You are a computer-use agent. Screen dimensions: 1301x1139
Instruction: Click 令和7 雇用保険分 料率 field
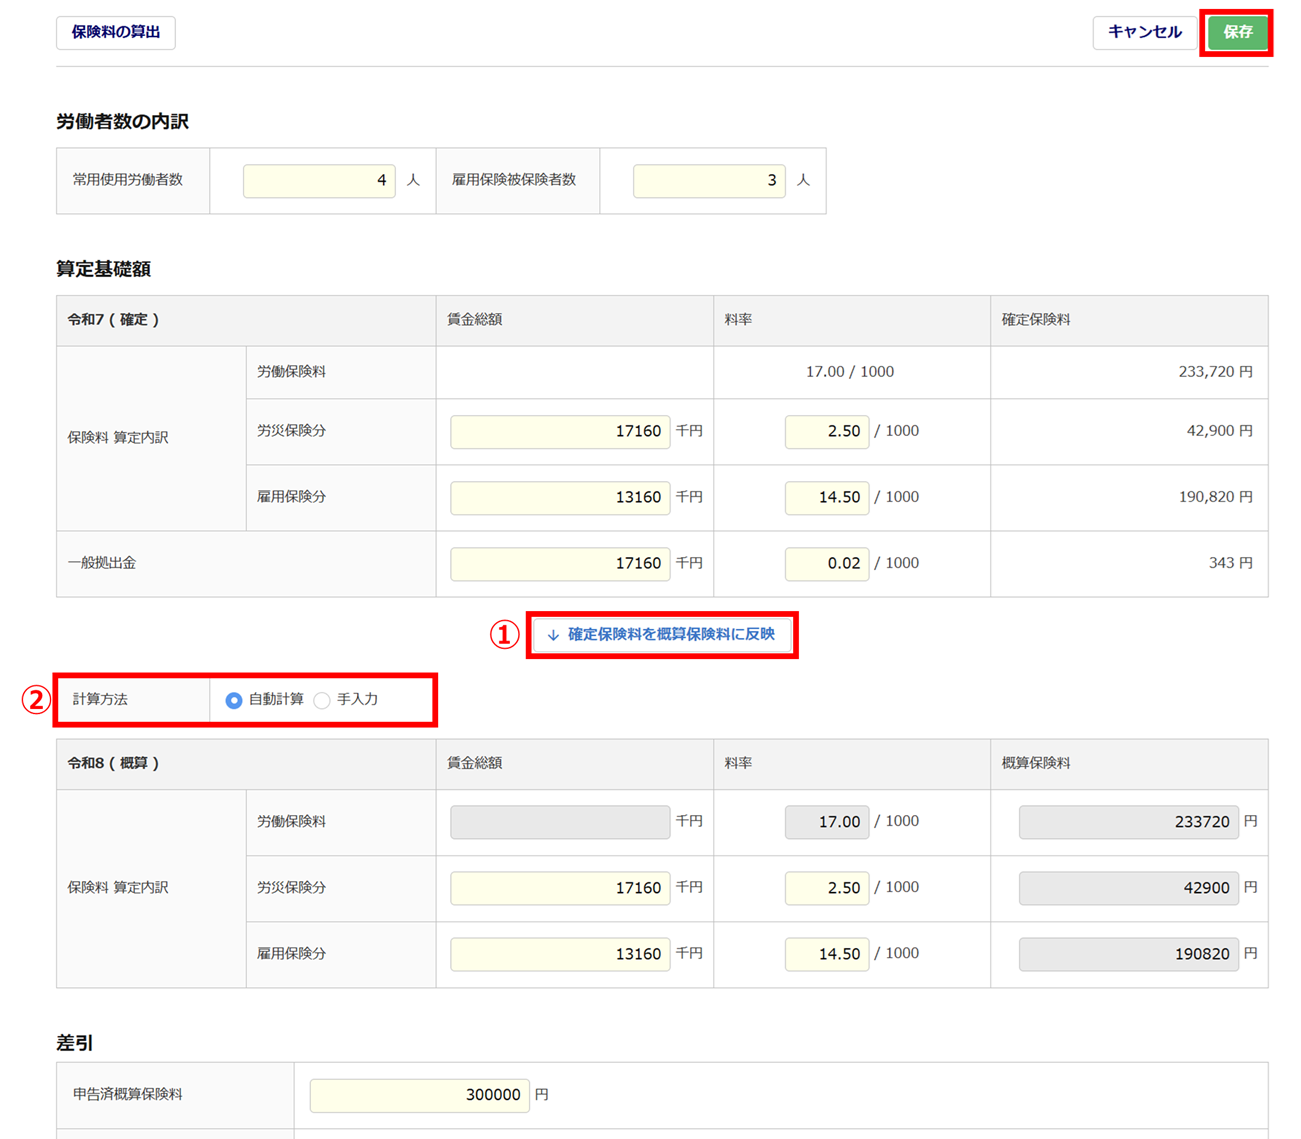point(827,497)
